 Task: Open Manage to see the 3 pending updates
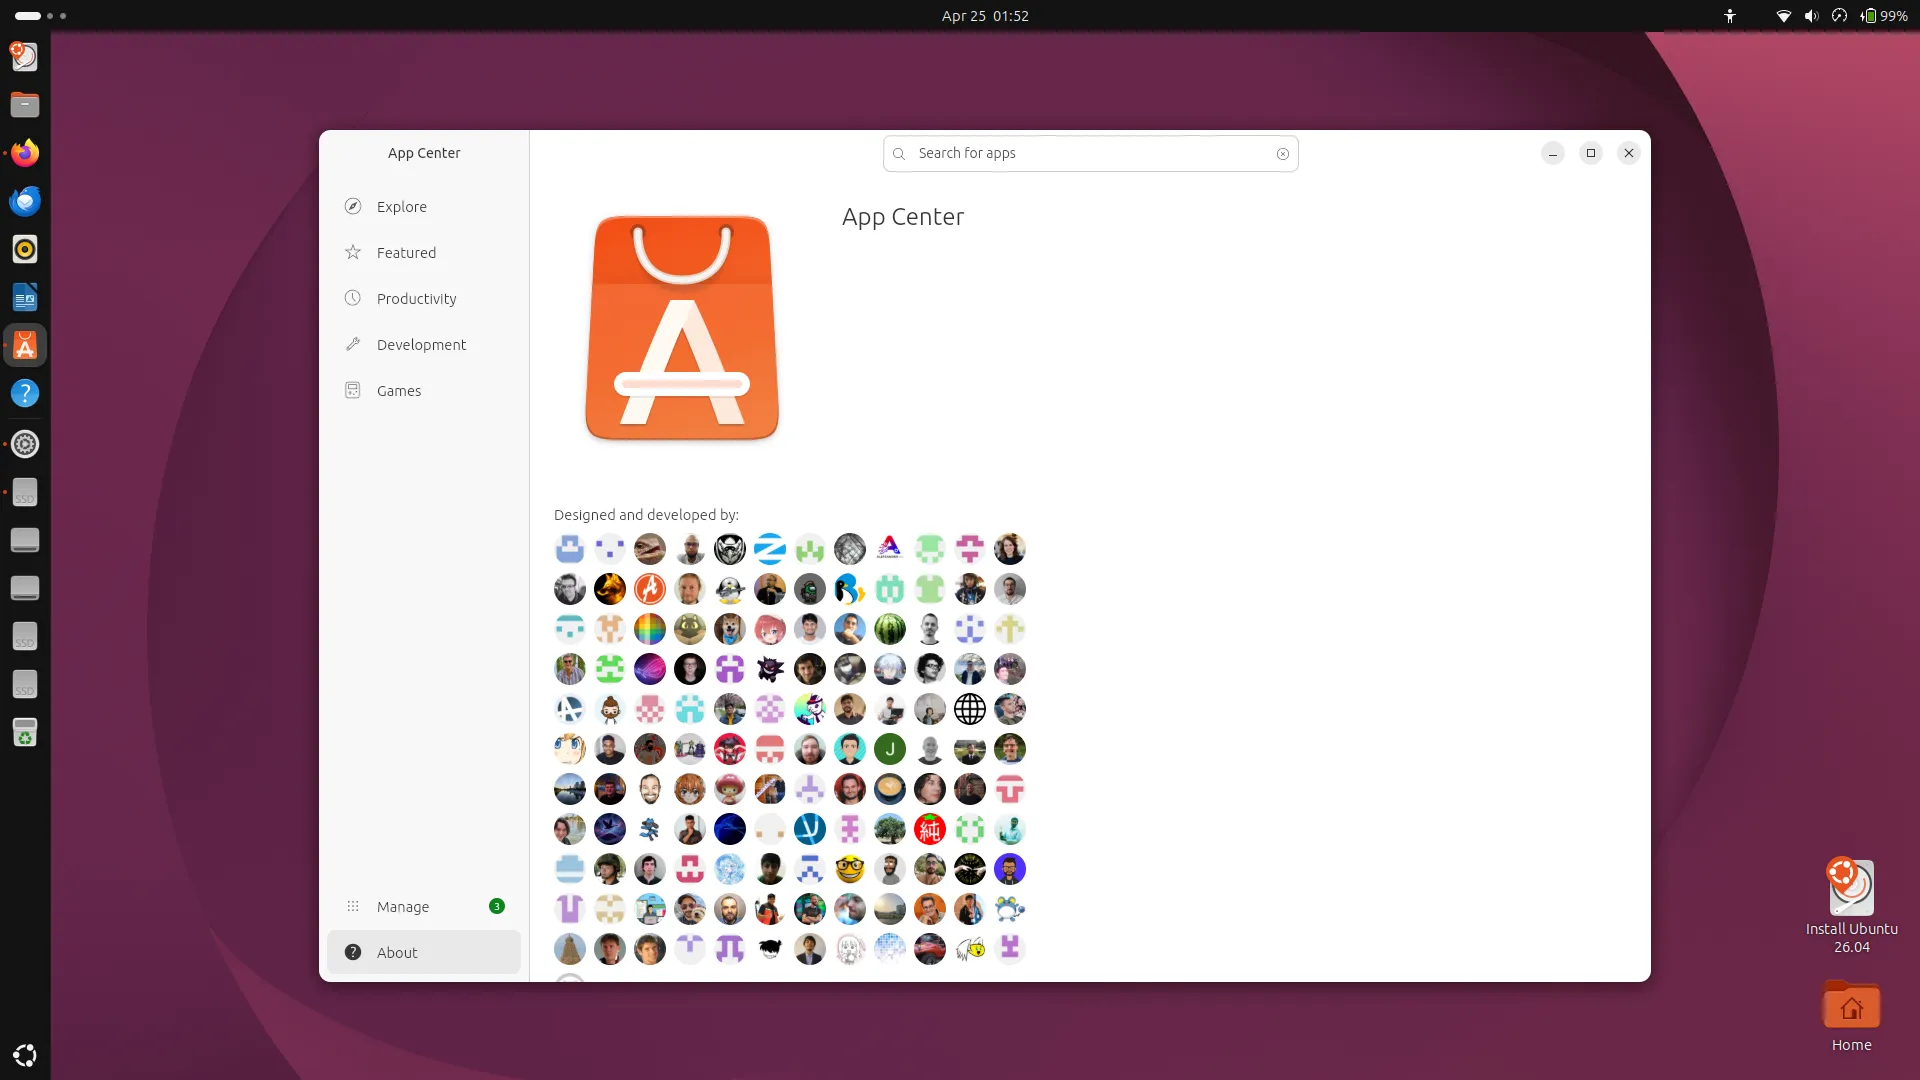tap(404, 906)
